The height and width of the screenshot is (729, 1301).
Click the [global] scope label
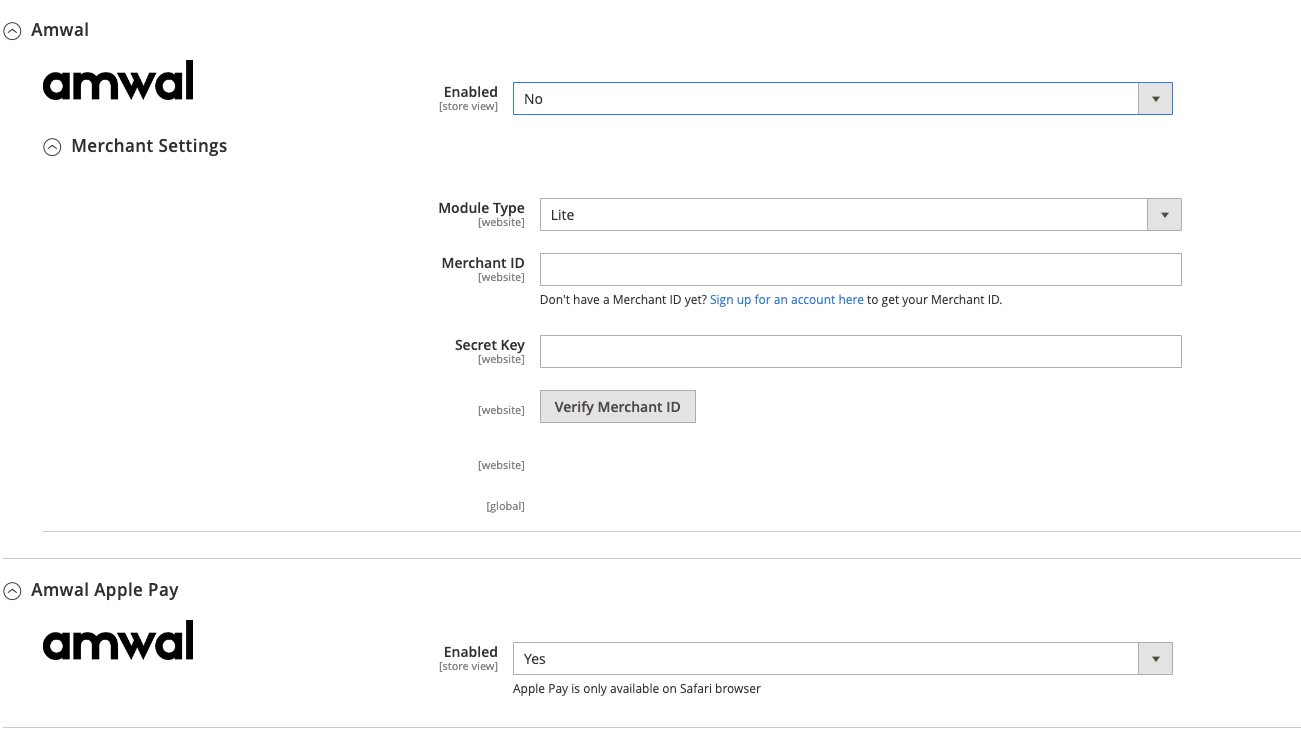[505, 506]
